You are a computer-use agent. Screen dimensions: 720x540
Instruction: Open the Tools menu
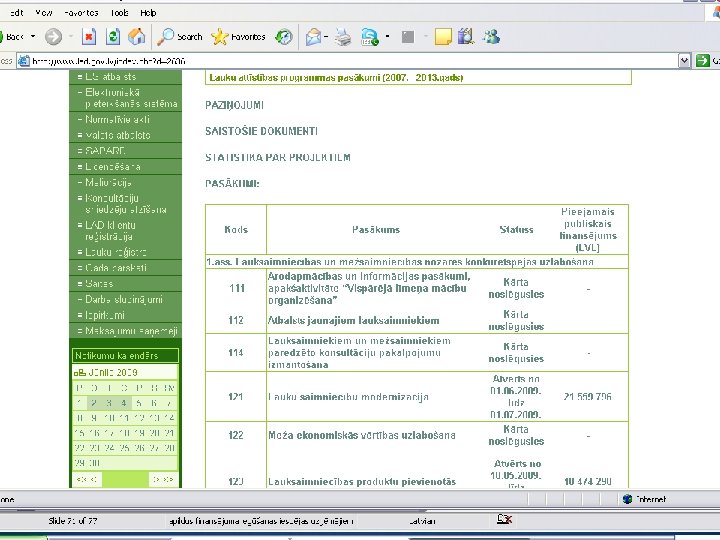[x=119, y=13]
